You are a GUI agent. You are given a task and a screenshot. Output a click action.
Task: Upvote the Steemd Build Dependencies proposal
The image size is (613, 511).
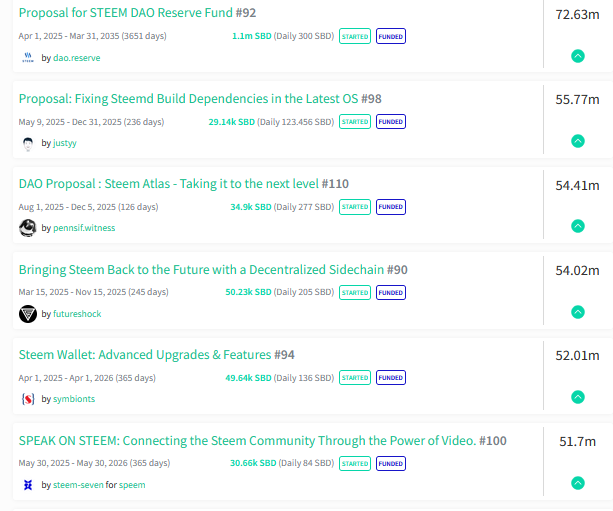tap(577, 141)
